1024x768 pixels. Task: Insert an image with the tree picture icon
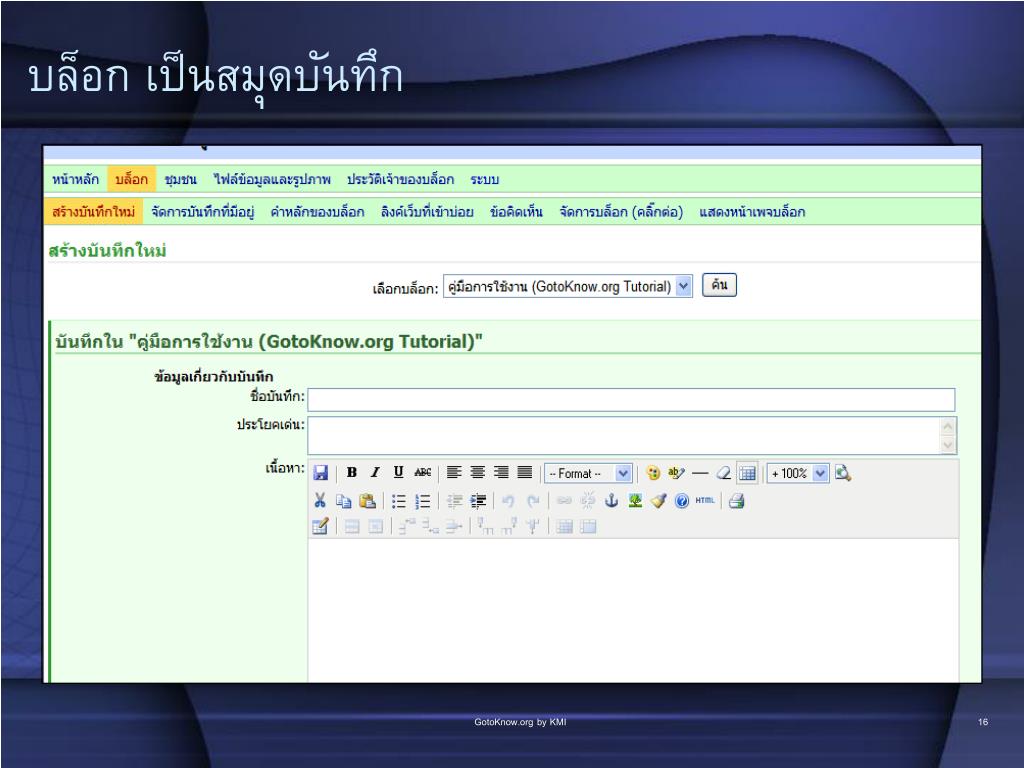[x=635, y=501]
